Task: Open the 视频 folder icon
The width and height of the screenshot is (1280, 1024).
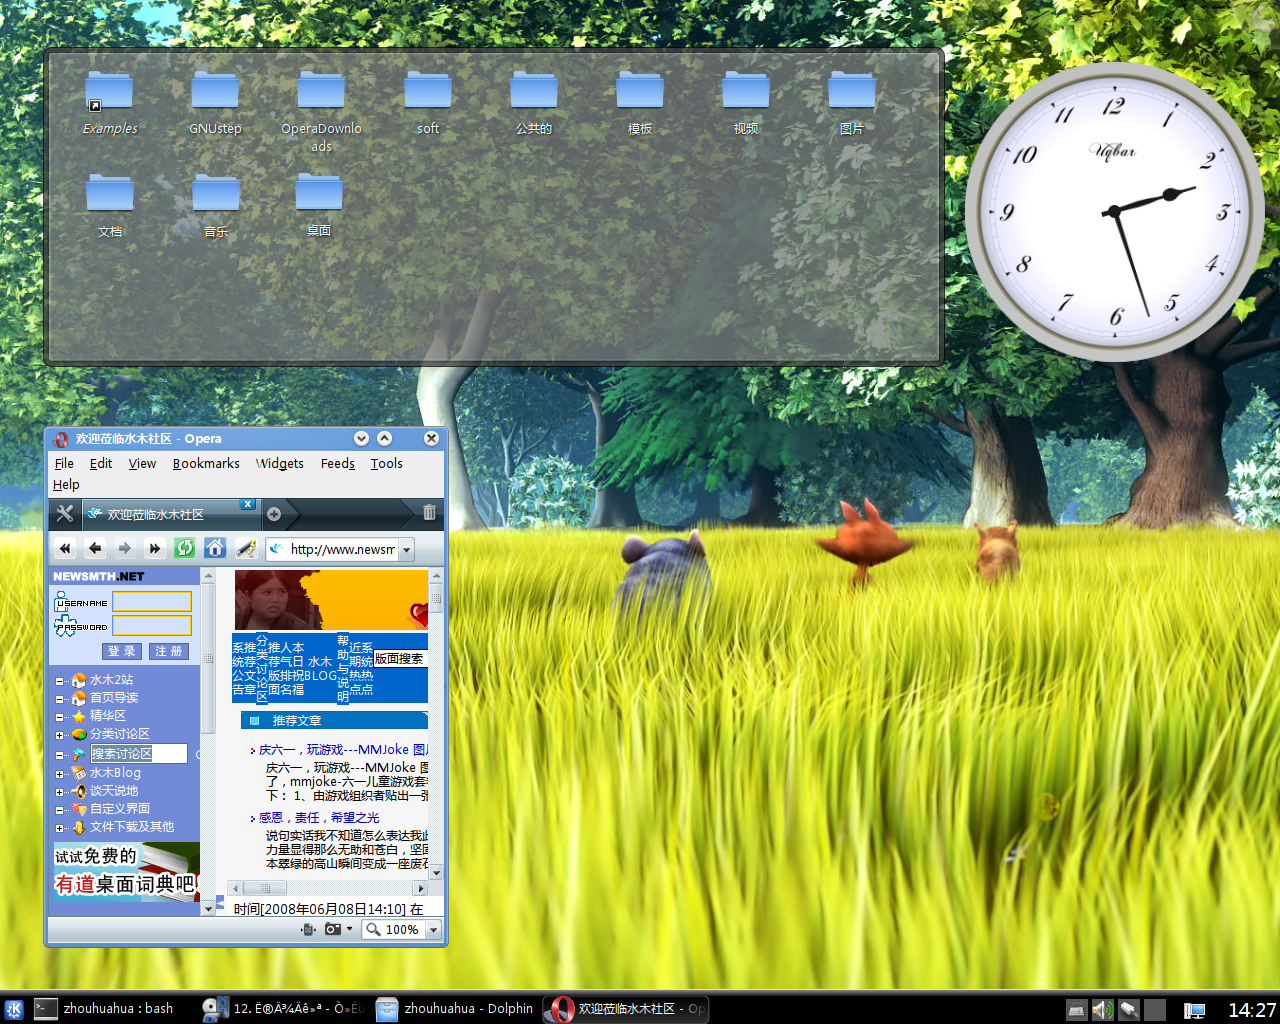Action: (746, 103)
